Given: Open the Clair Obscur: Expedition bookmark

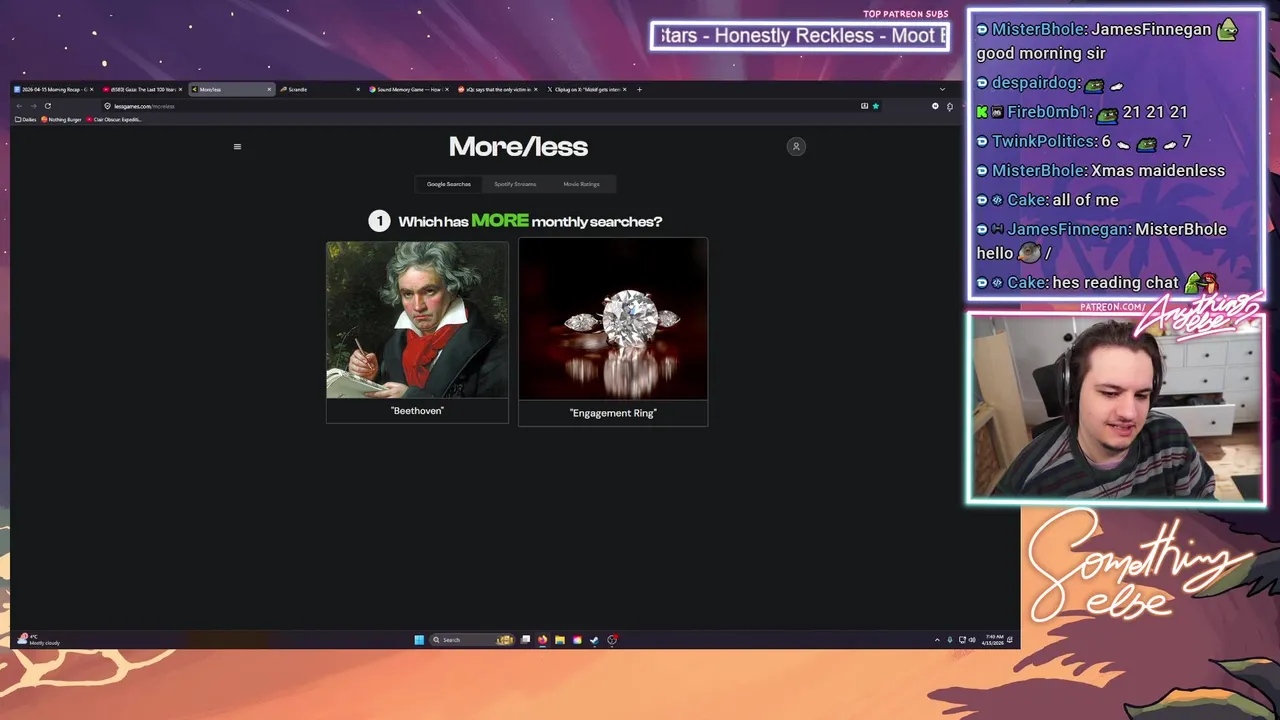Looking at the screenshot, I should coord(114,119).
